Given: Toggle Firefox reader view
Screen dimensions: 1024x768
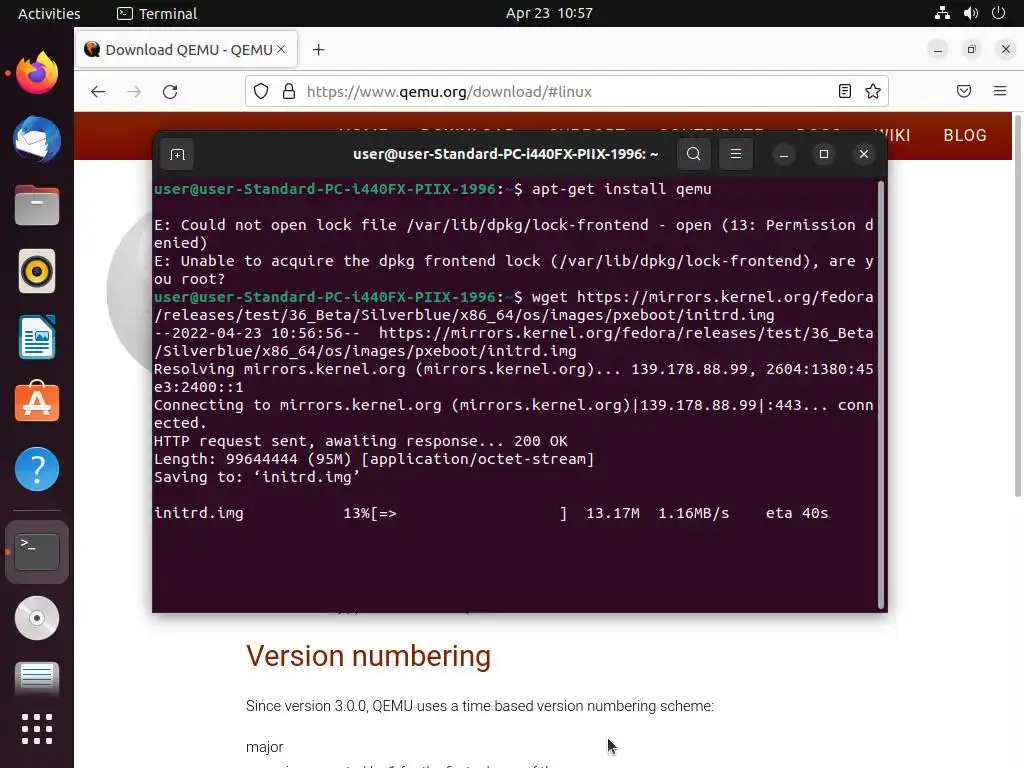Looking at the screenshot, I should [844, 91].
